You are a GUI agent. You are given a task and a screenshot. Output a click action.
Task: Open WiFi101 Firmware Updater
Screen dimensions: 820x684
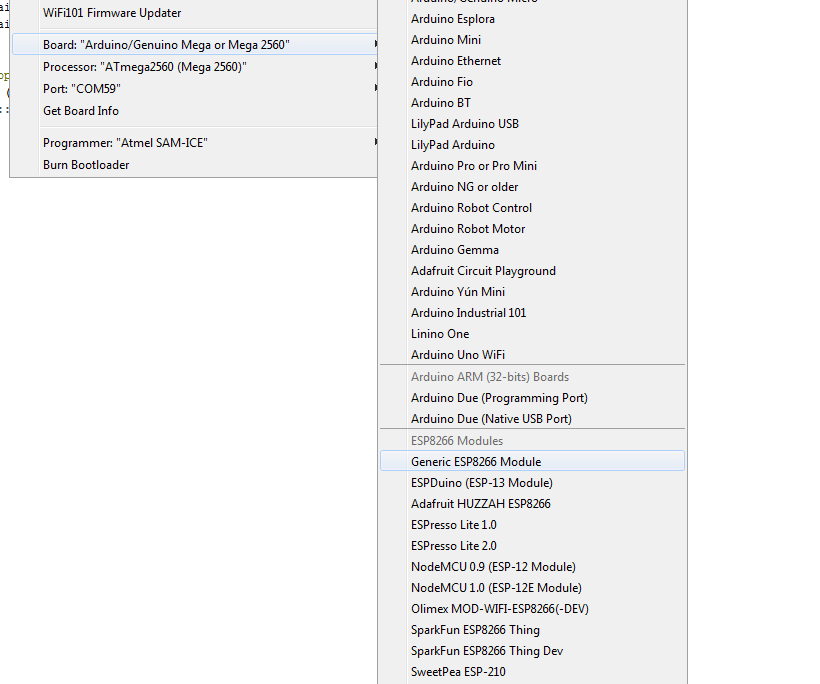click(x=193, y=13)
